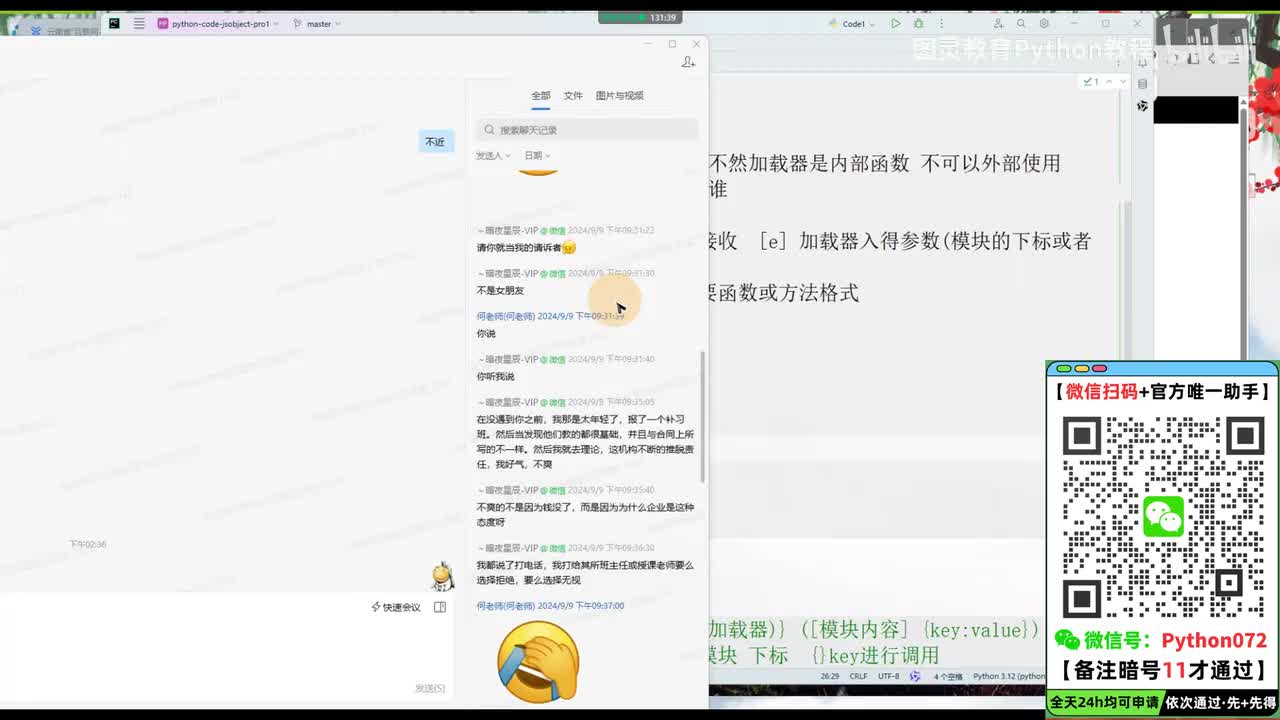Select the message starting 不爽的不是因为钱没了

coord(585,515)
